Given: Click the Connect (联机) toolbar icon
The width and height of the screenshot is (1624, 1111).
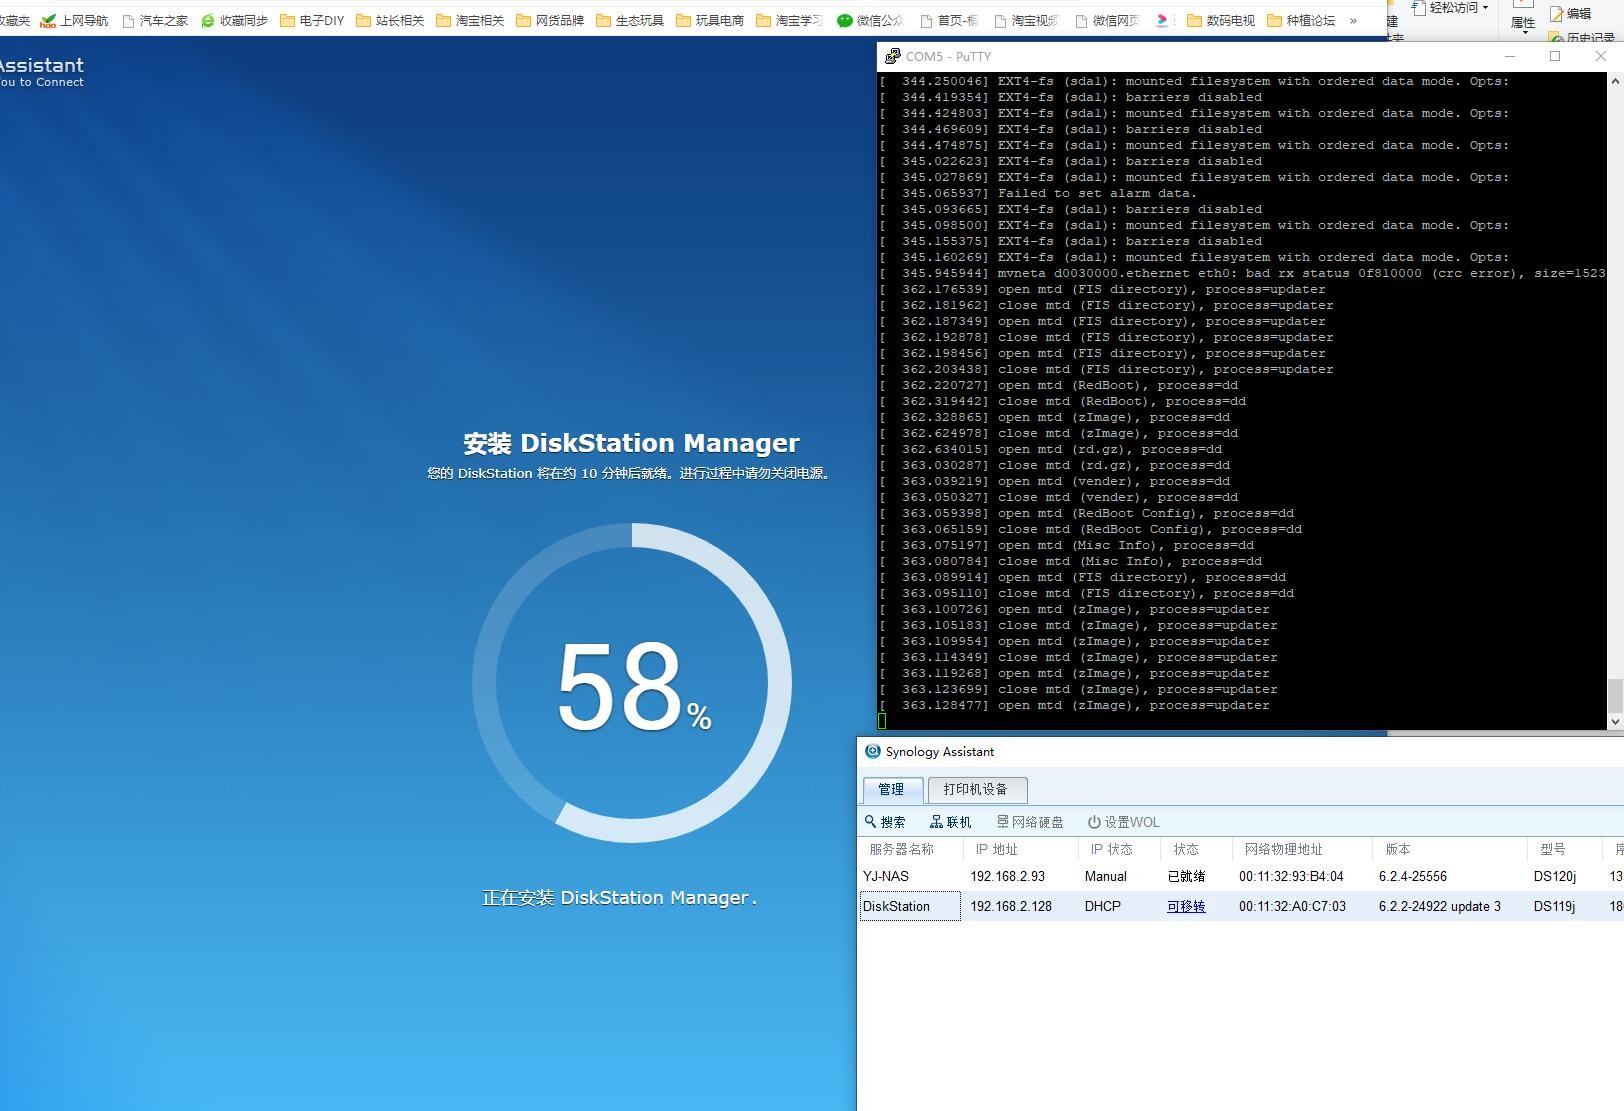Looking at the screenshot, I should pyautogui.click(x=936, y=822).
